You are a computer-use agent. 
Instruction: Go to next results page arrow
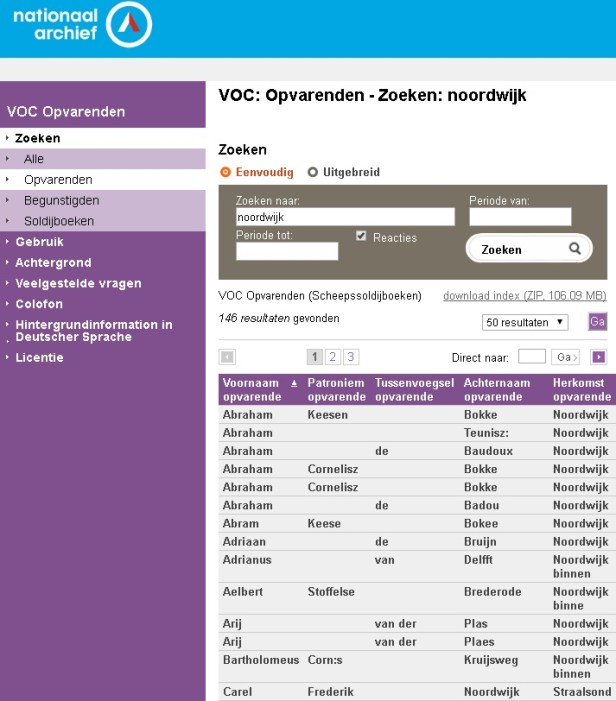598,357
